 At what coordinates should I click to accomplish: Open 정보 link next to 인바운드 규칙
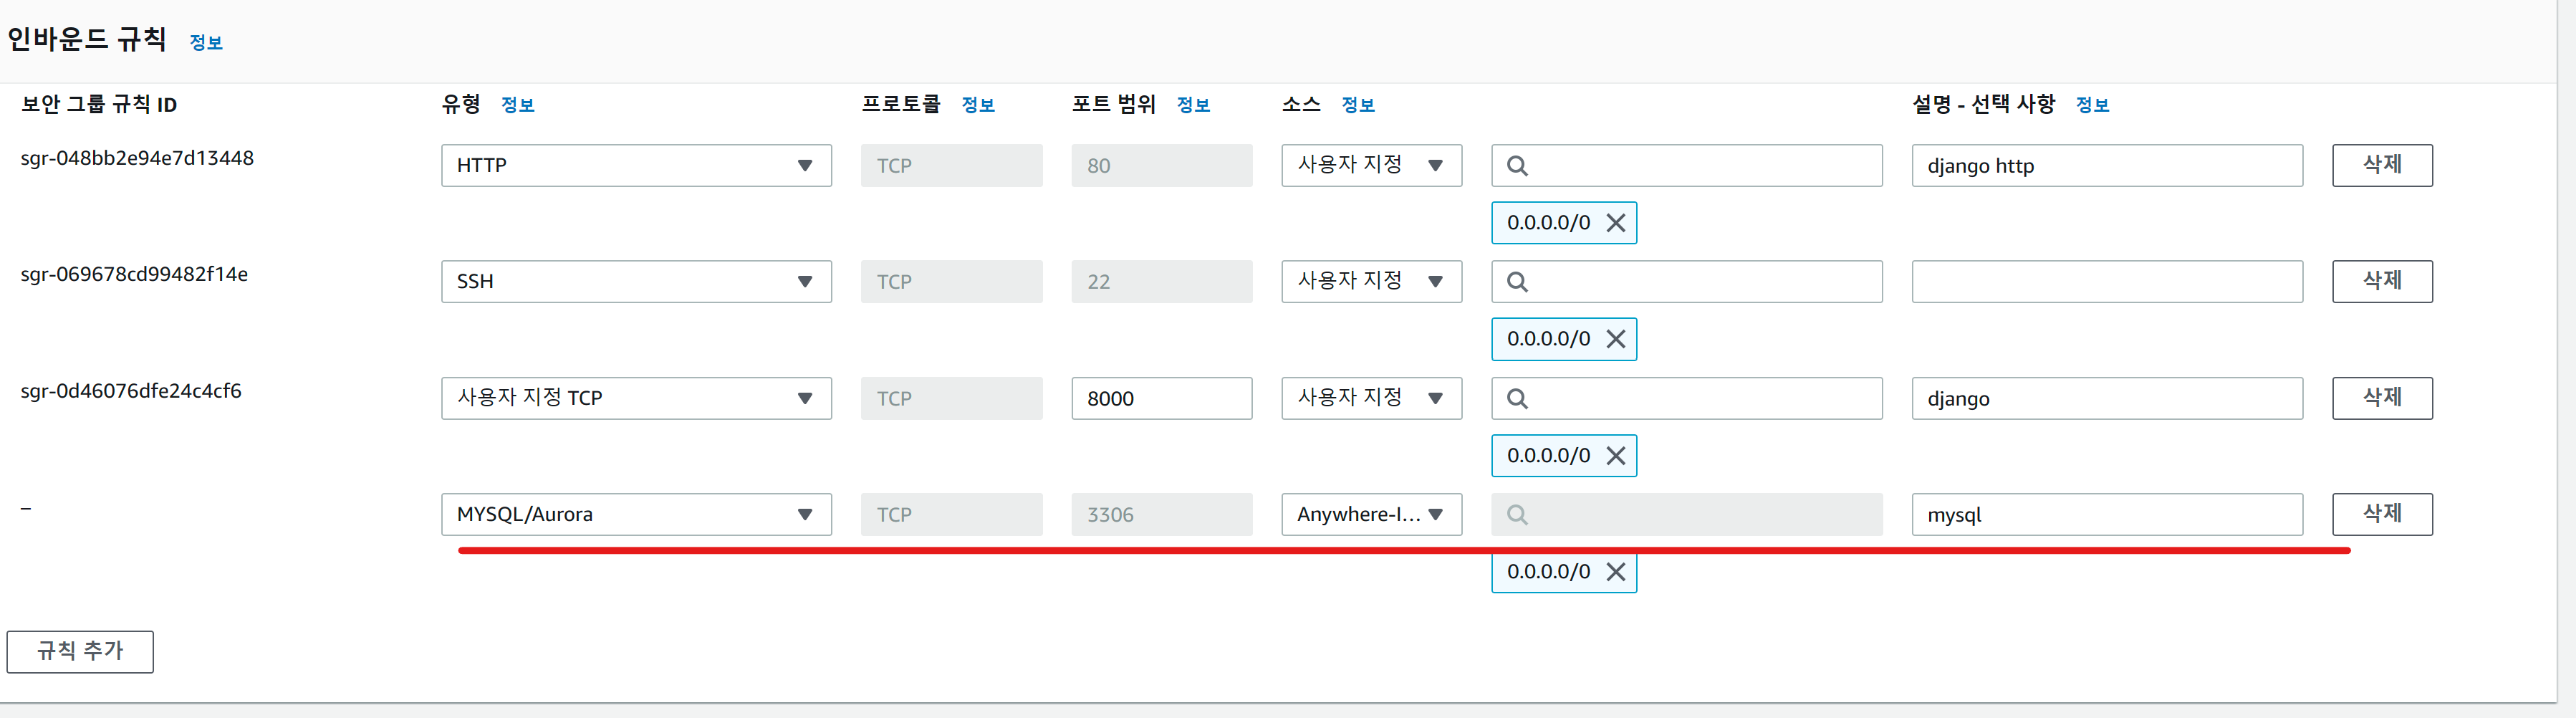pyautogui.click(x=206, y=42)
